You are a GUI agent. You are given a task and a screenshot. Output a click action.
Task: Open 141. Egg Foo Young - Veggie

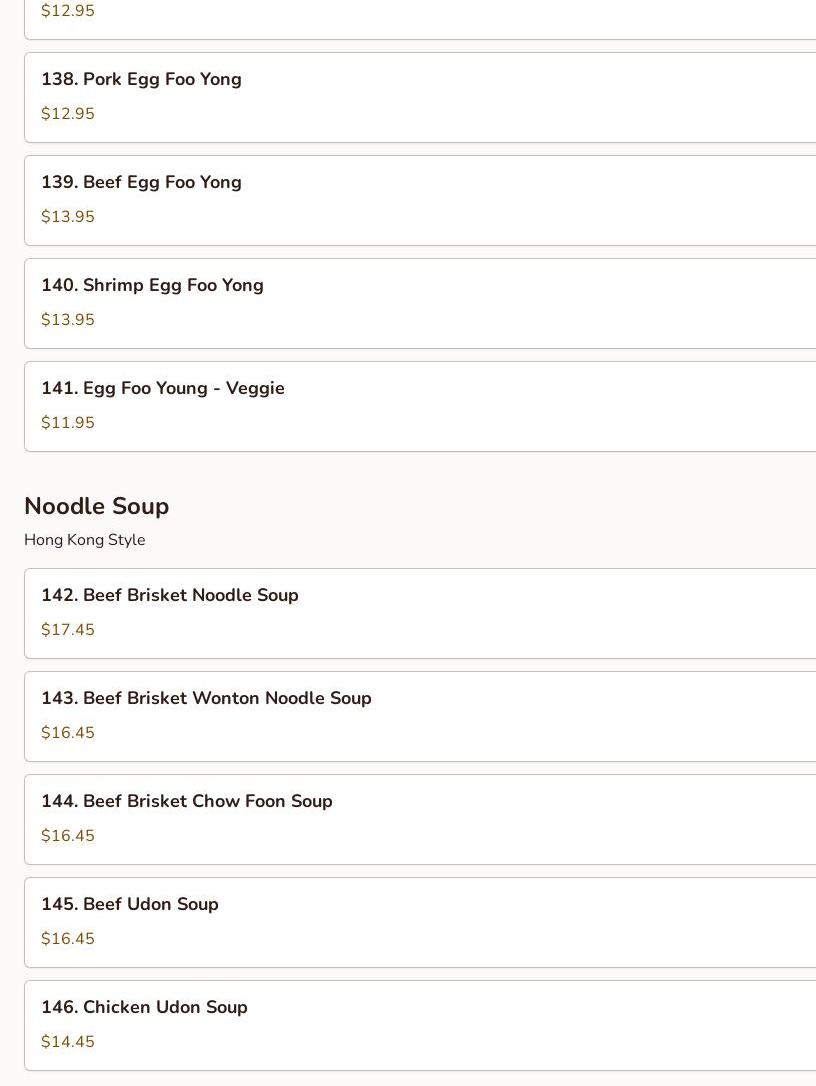click(x=163, y=389)
